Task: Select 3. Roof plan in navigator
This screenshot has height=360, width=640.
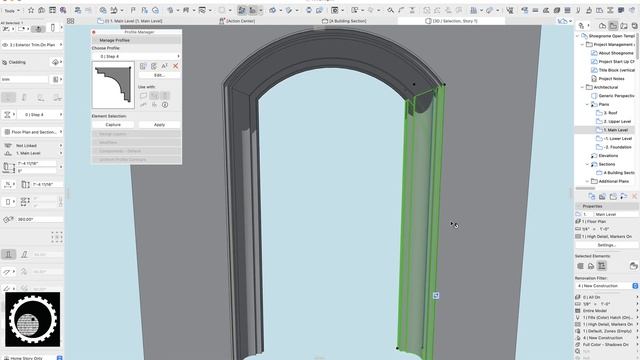Action: [x=607, y=113]
